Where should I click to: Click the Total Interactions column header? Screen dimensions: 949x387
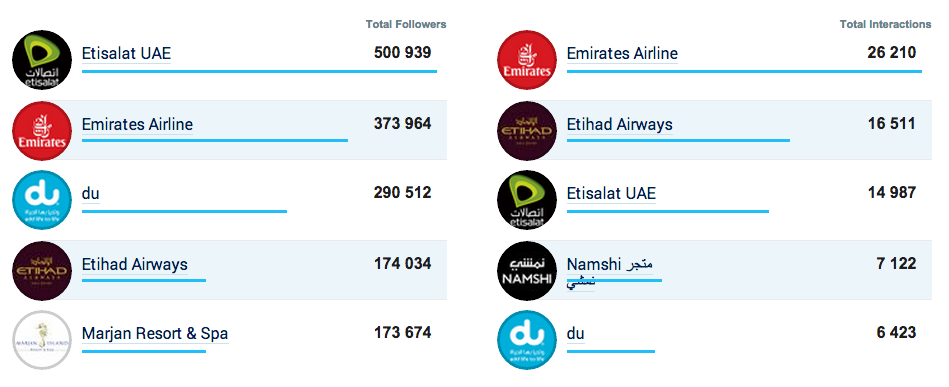(885, 24)
